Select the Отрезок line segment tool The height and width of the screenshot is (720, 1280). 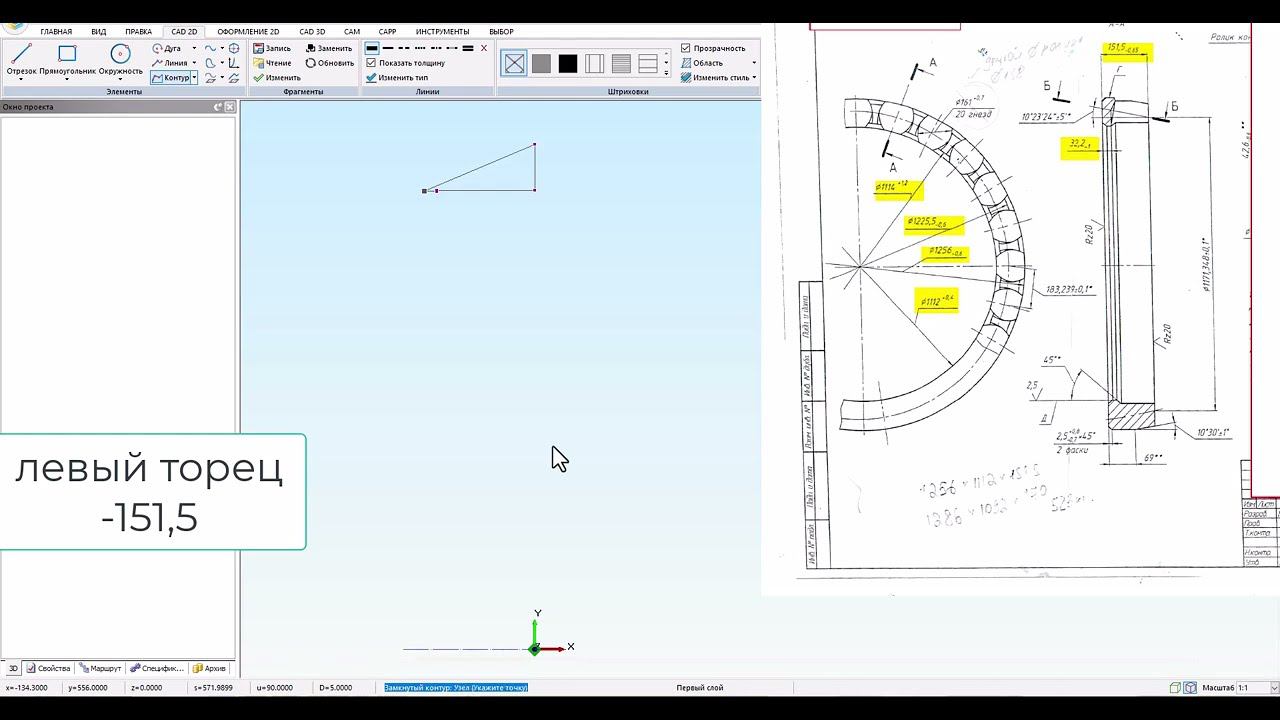click(x=21, y=59)
